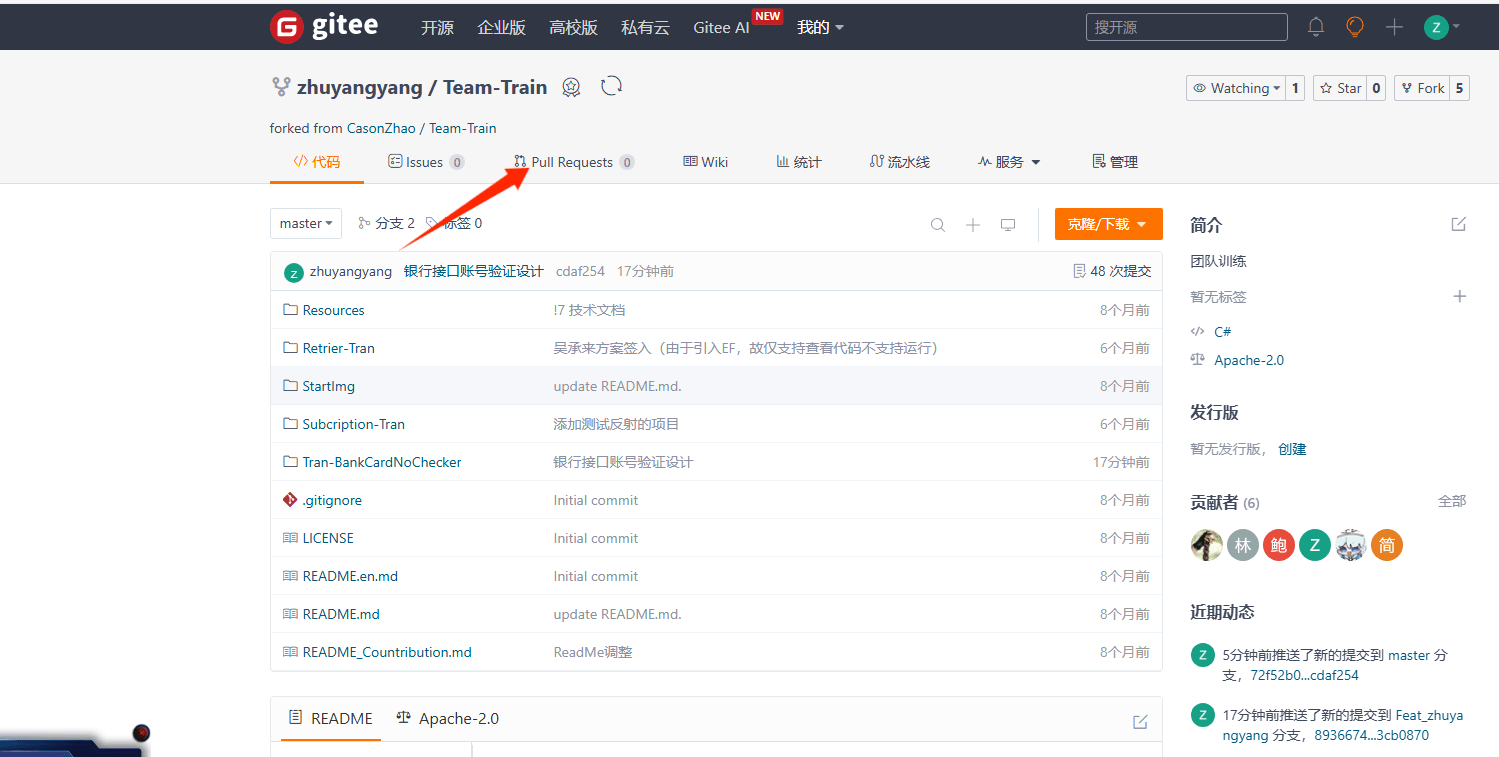
Task: Click the lightbulb suggestion icon
Action: pyautogui.click(x=1354, y=27)
